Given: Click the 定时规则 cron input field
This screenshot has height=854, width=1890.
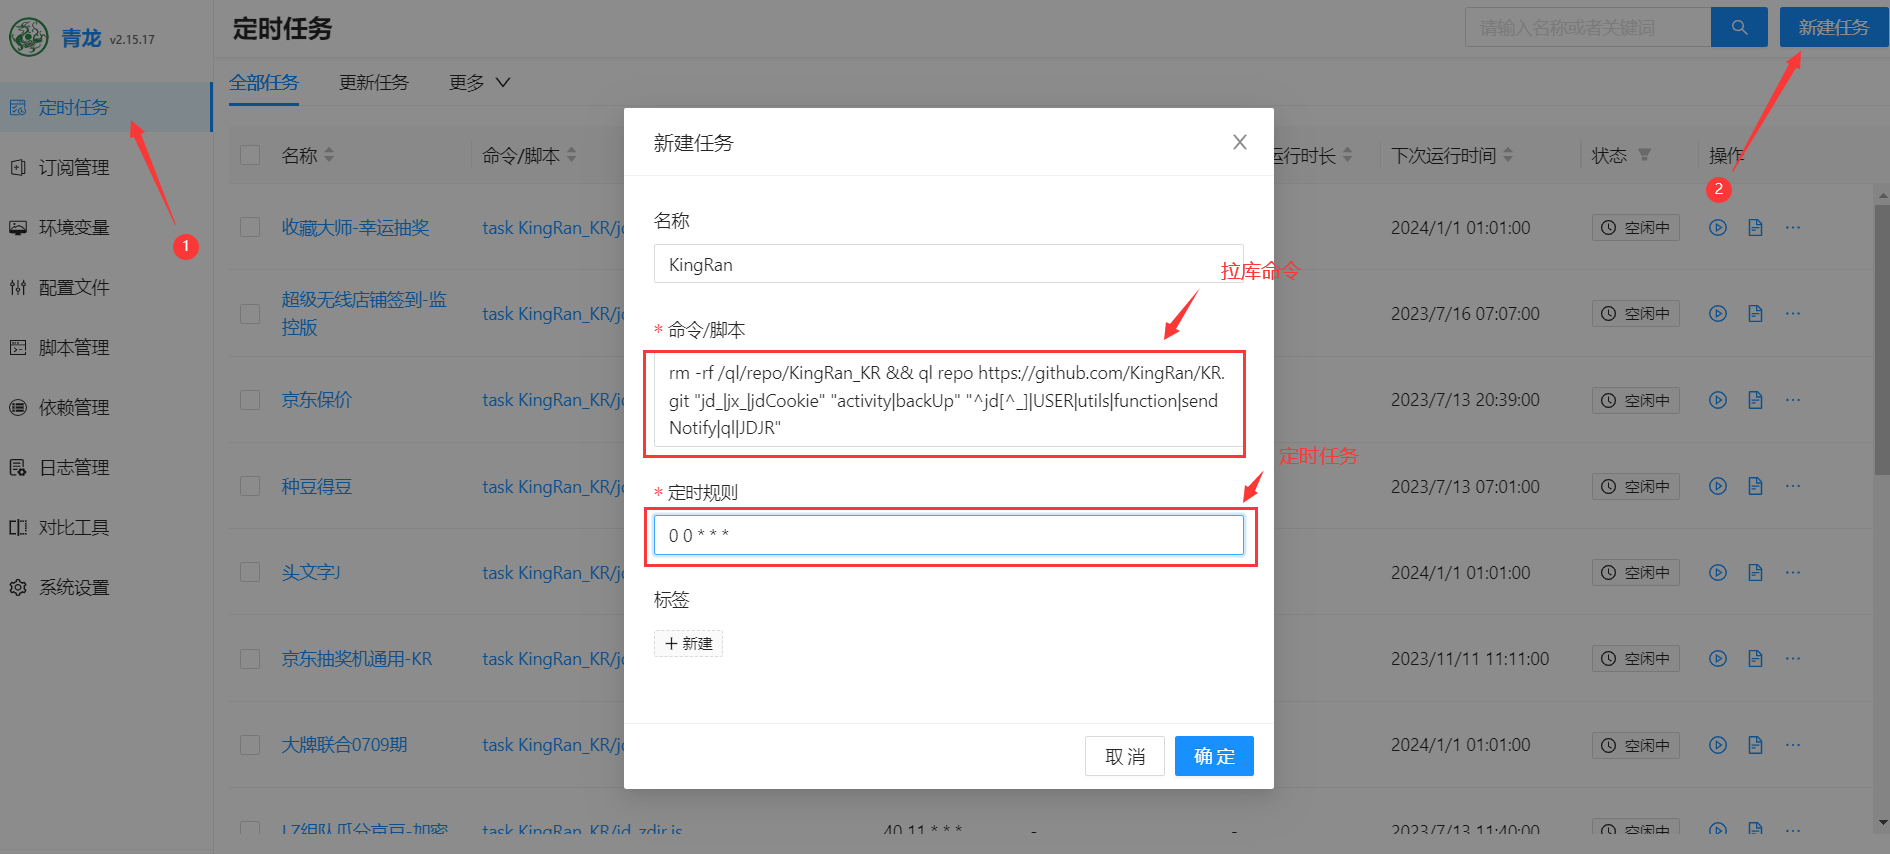Looking at the screenshot, I should coord(948,535).
